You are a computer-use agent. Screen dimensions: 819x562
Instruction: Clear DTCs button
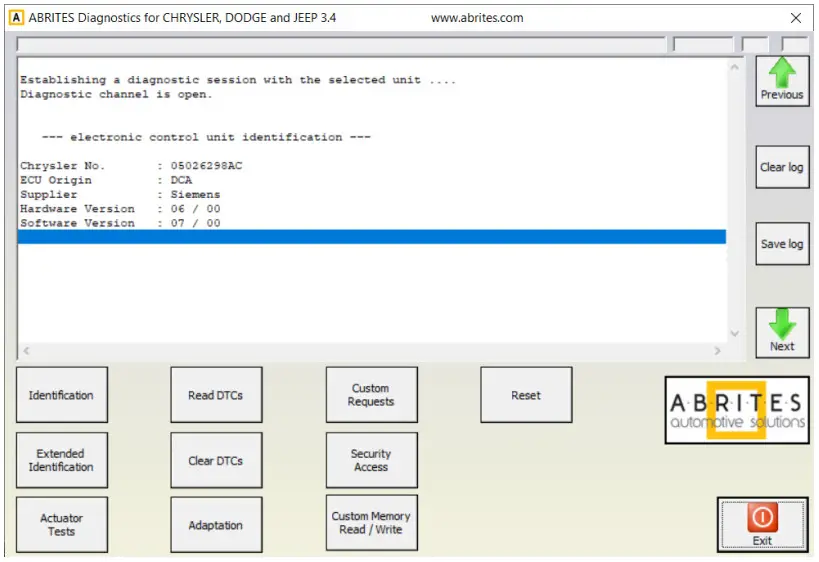click(216, 460)
